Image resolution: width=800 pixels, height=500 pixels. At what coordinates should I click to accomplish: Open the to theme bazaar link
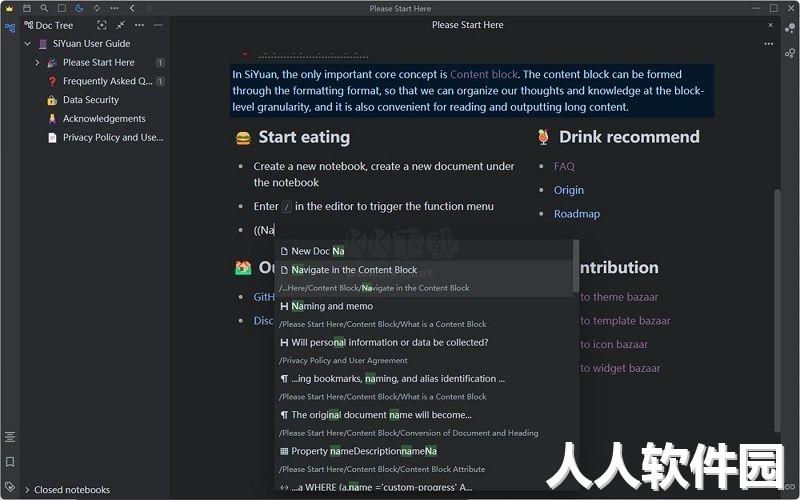(619, 297)
